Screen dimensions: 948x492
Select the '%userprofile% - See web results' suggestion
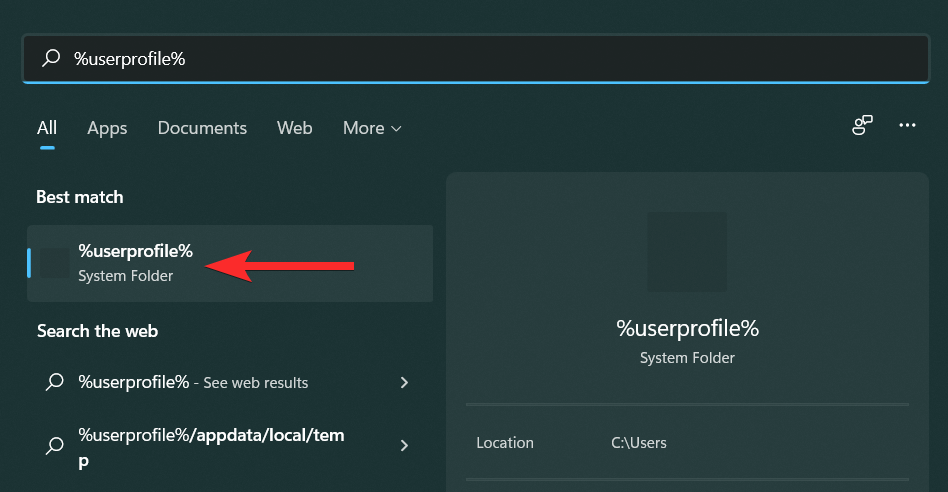coord(193,382)
